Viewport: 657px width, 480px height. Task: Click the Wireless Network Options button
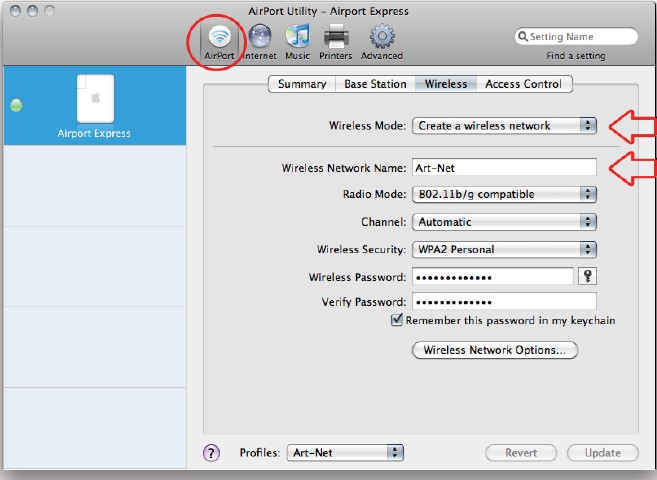[494, 350]
